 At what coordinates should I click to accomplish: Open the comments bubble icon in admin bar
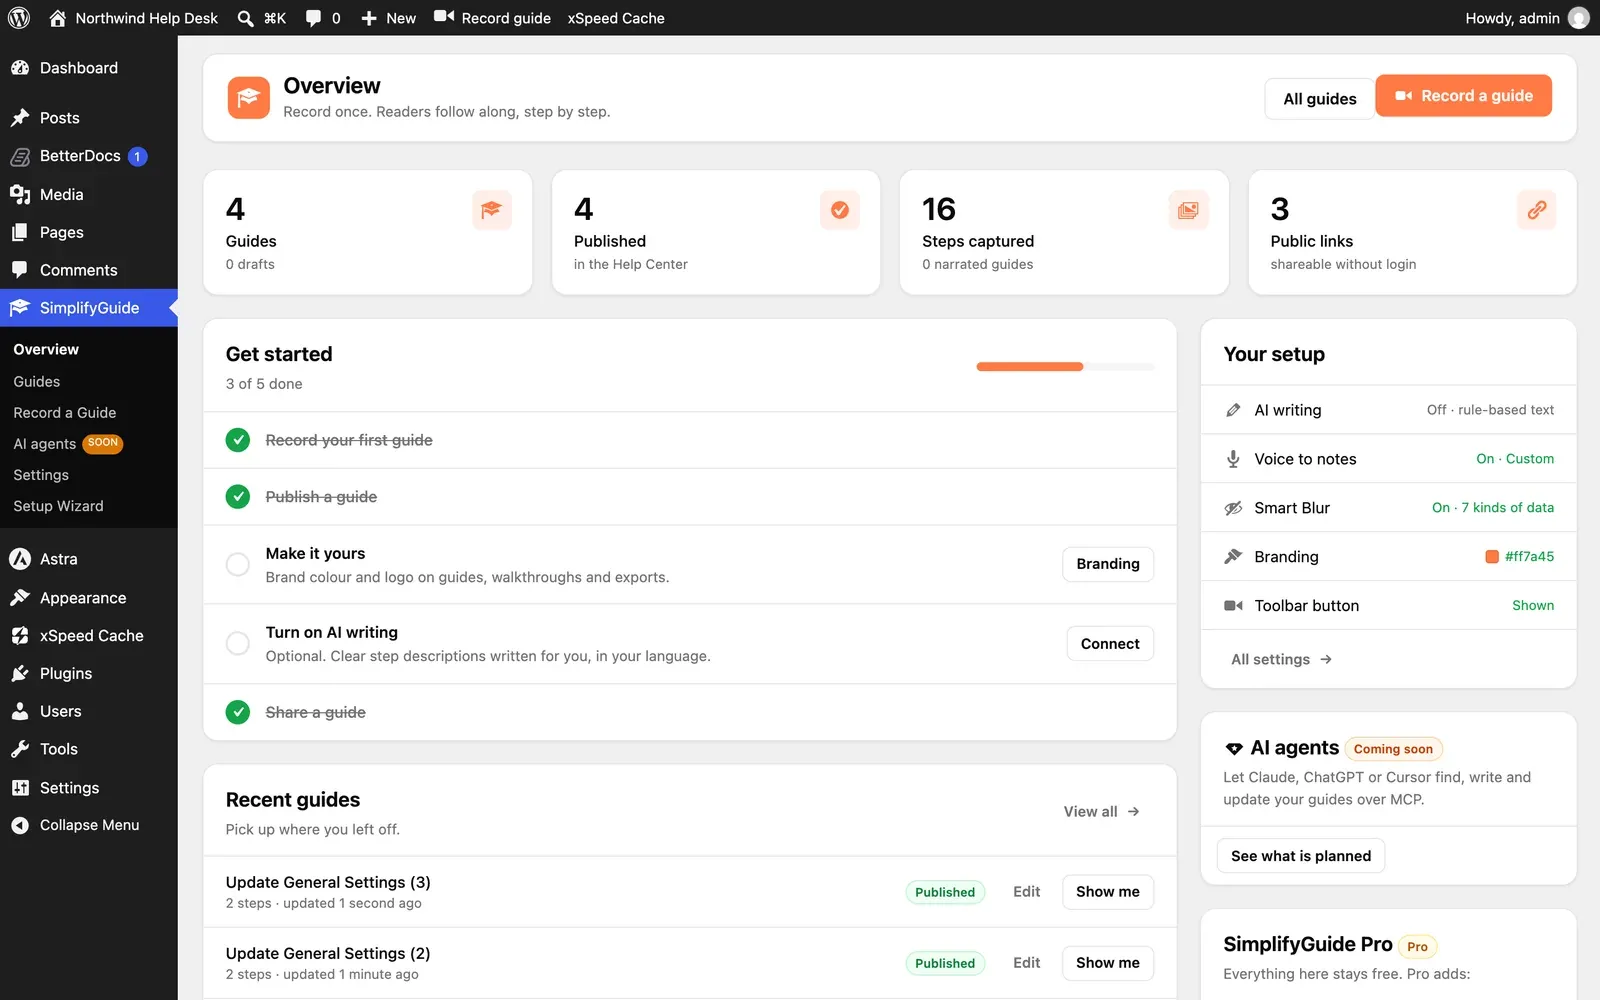(x=313, y=18)
